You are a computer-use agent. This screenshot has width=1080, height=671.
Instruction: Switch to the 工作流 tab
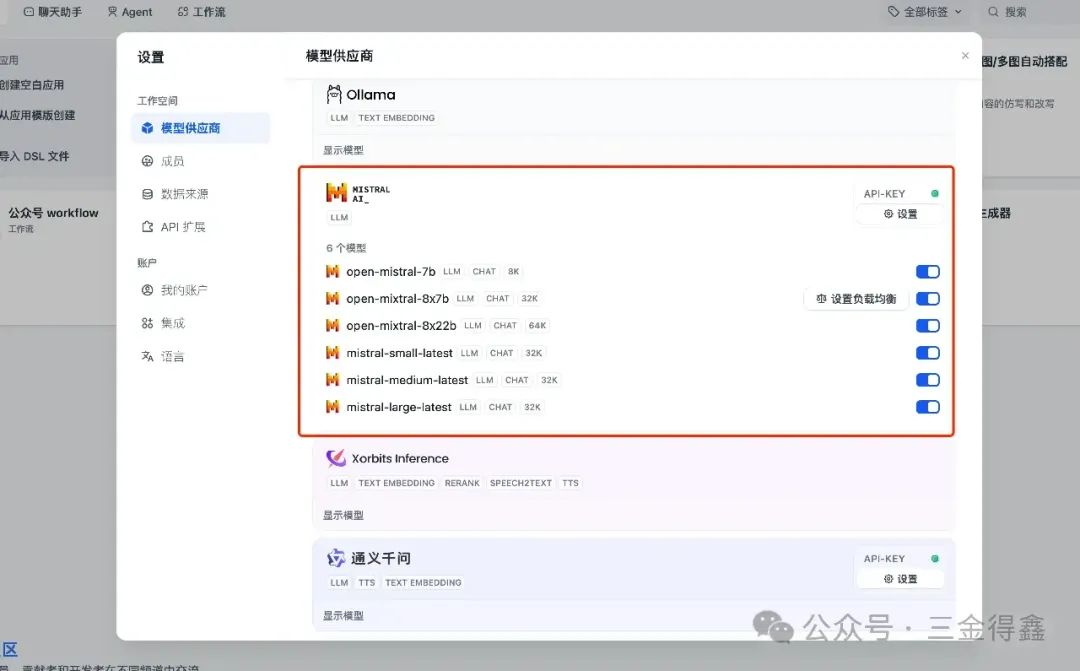coord(201,12)
